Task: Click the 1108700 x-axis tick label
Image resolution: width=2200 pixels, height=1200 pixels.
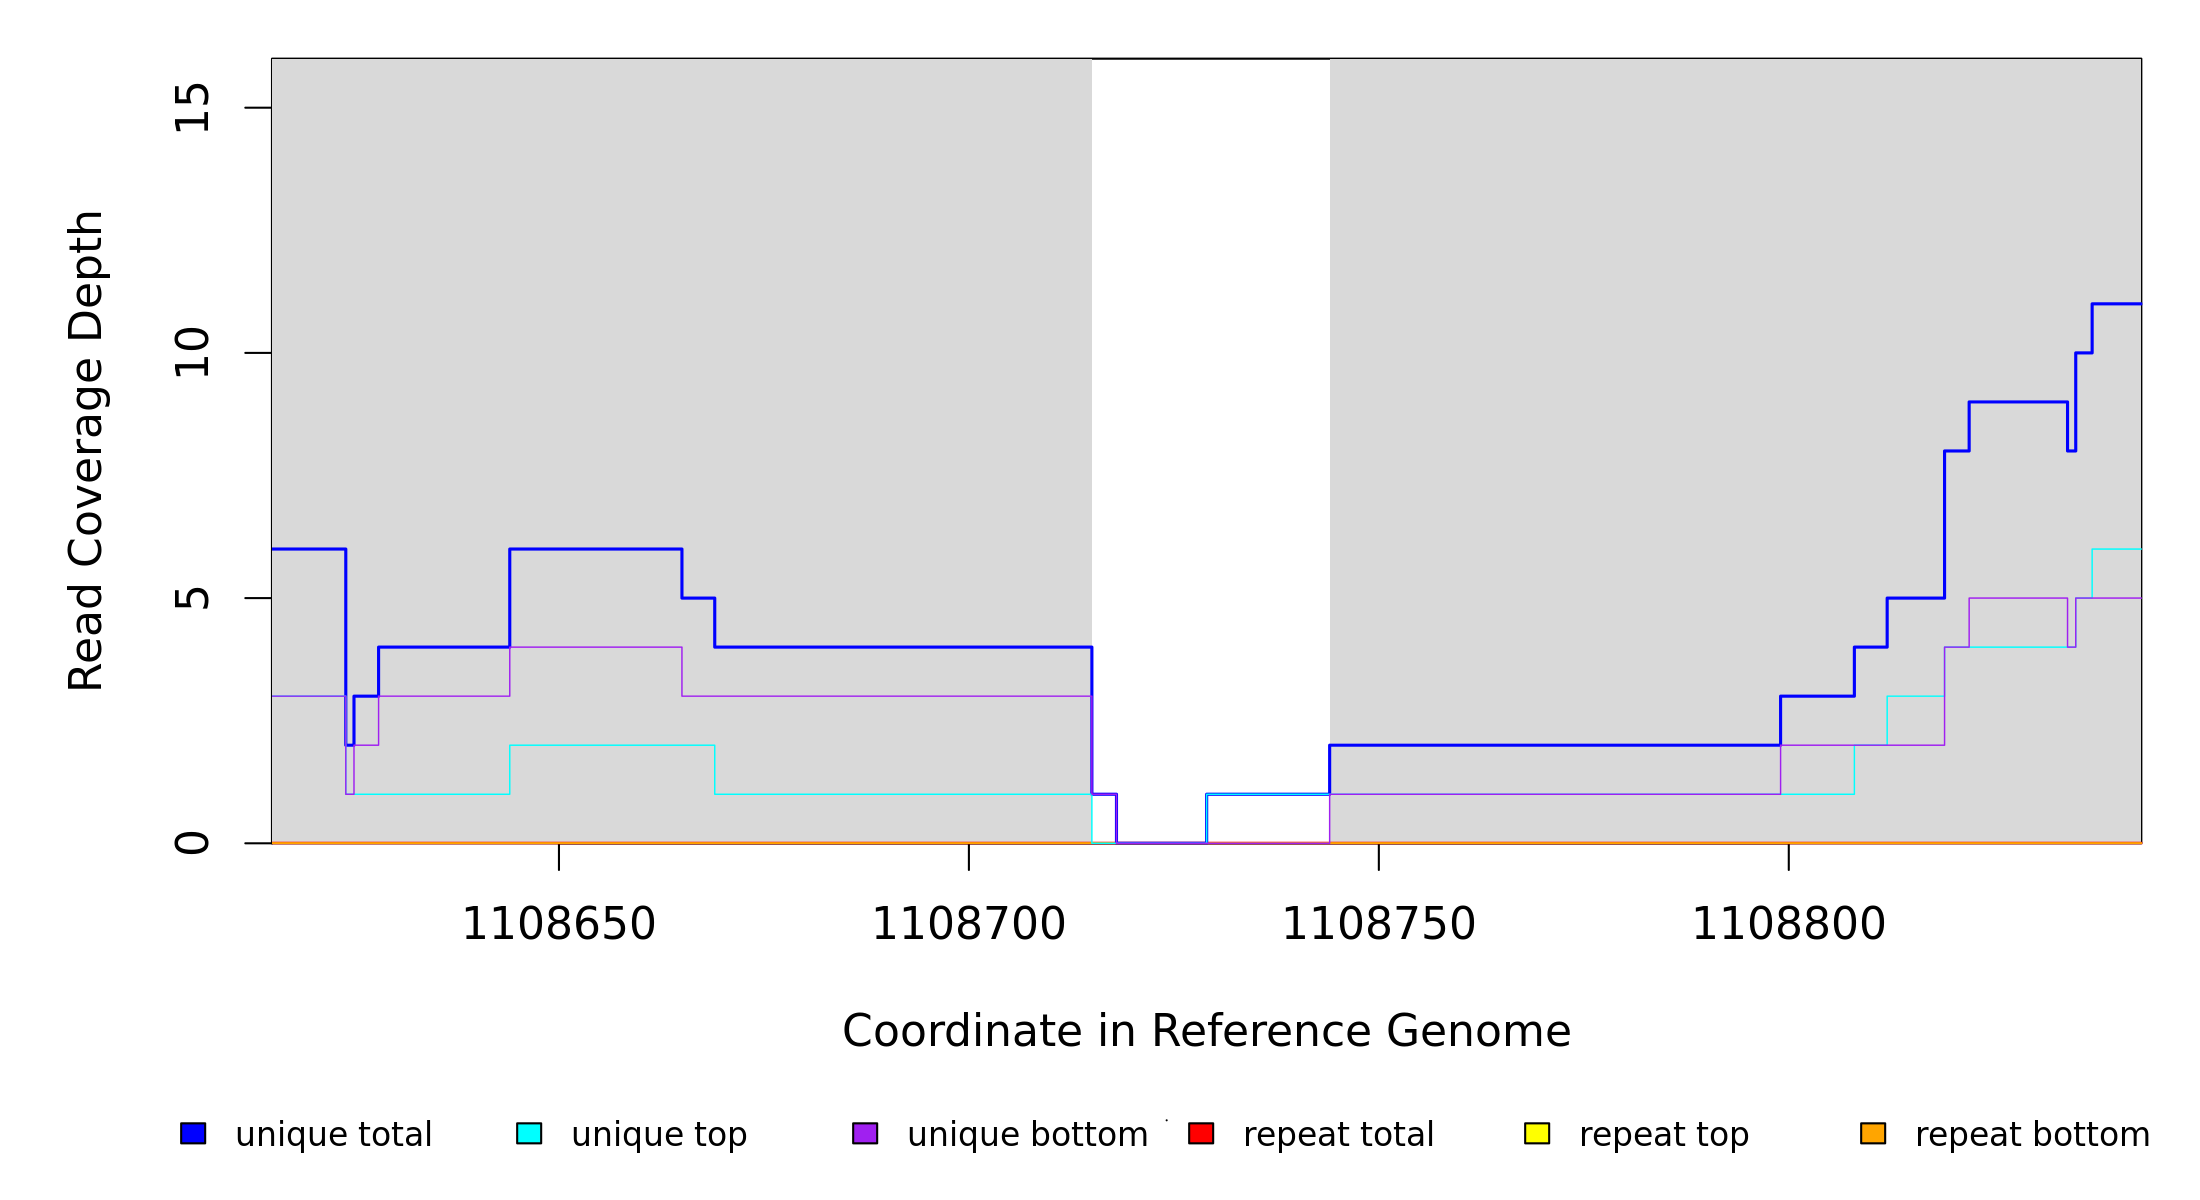Action: [x=969, y=925]
